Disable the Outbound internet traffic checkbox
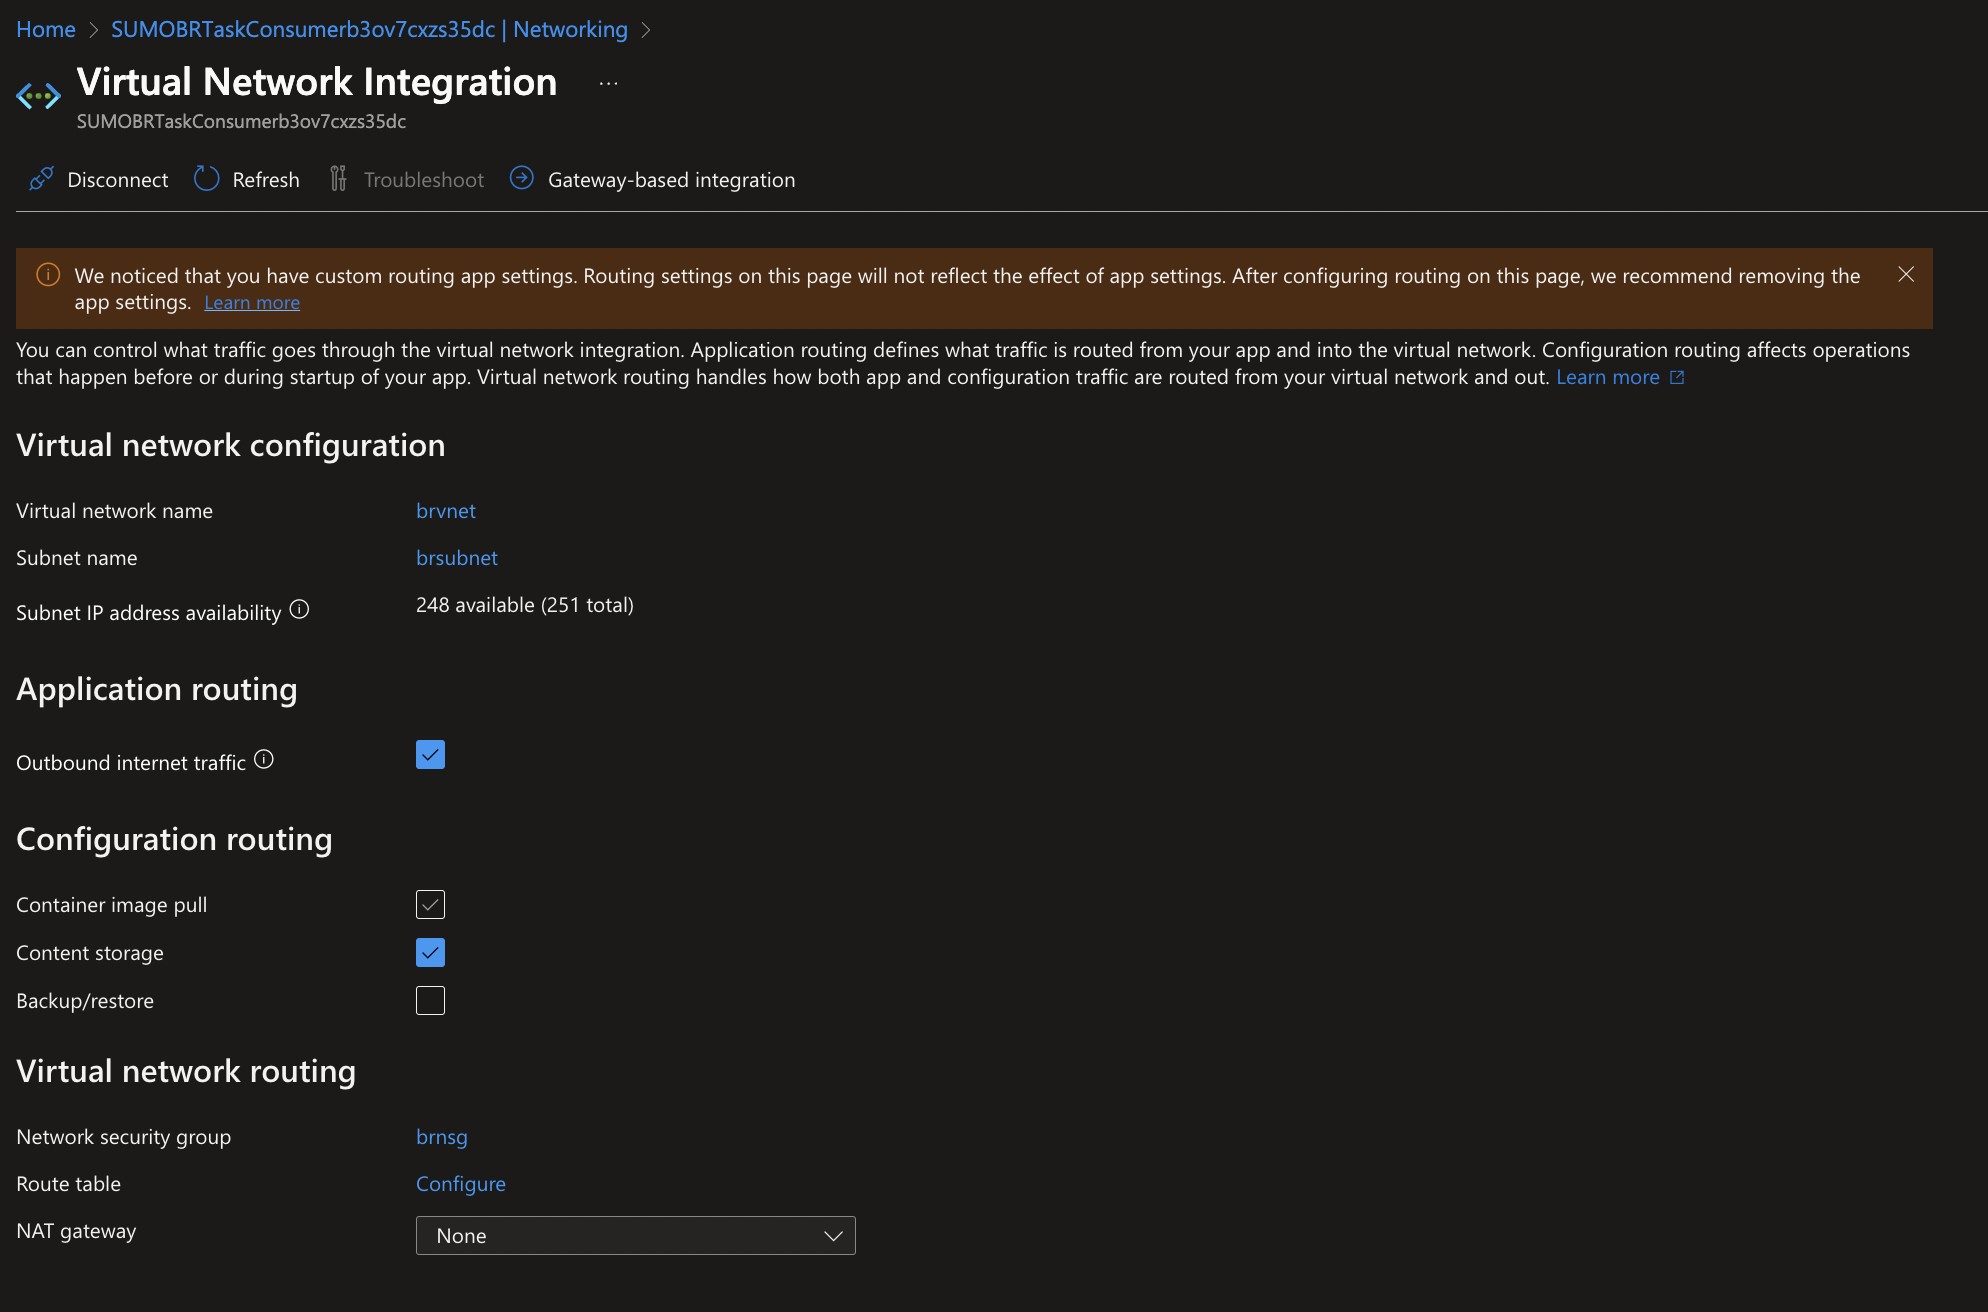Screen dimensions: 1988x1312 click(x=429, y=754)
